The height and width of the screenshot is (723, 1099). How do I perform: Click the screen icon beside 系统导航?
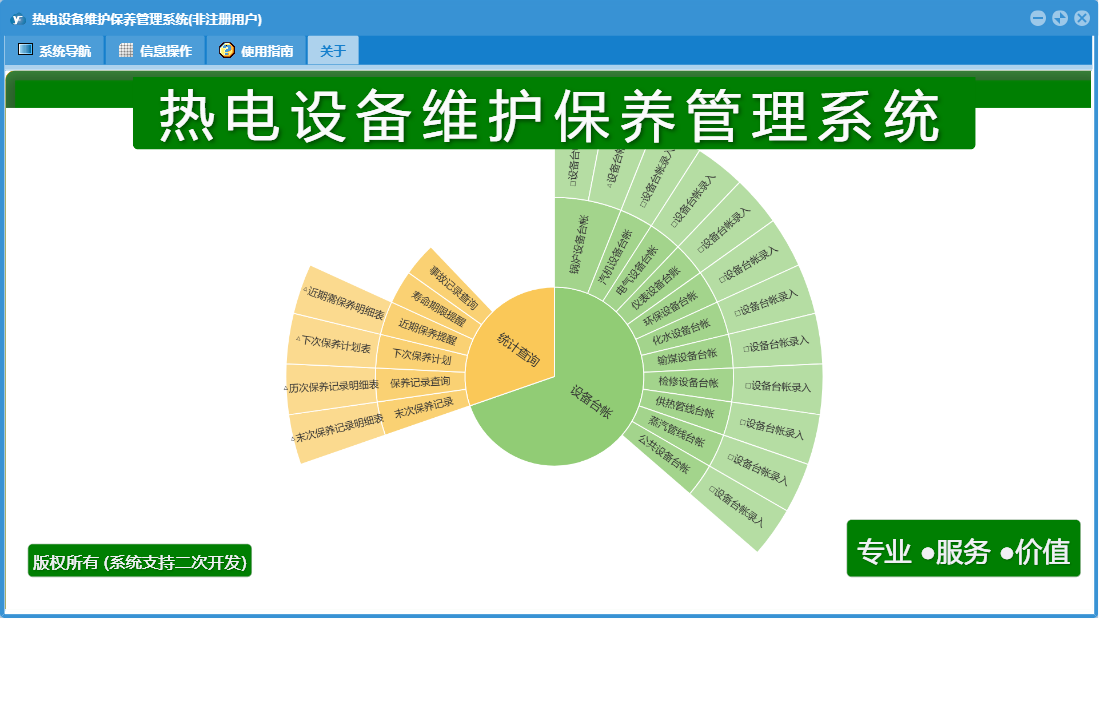[x=25, y=50]
